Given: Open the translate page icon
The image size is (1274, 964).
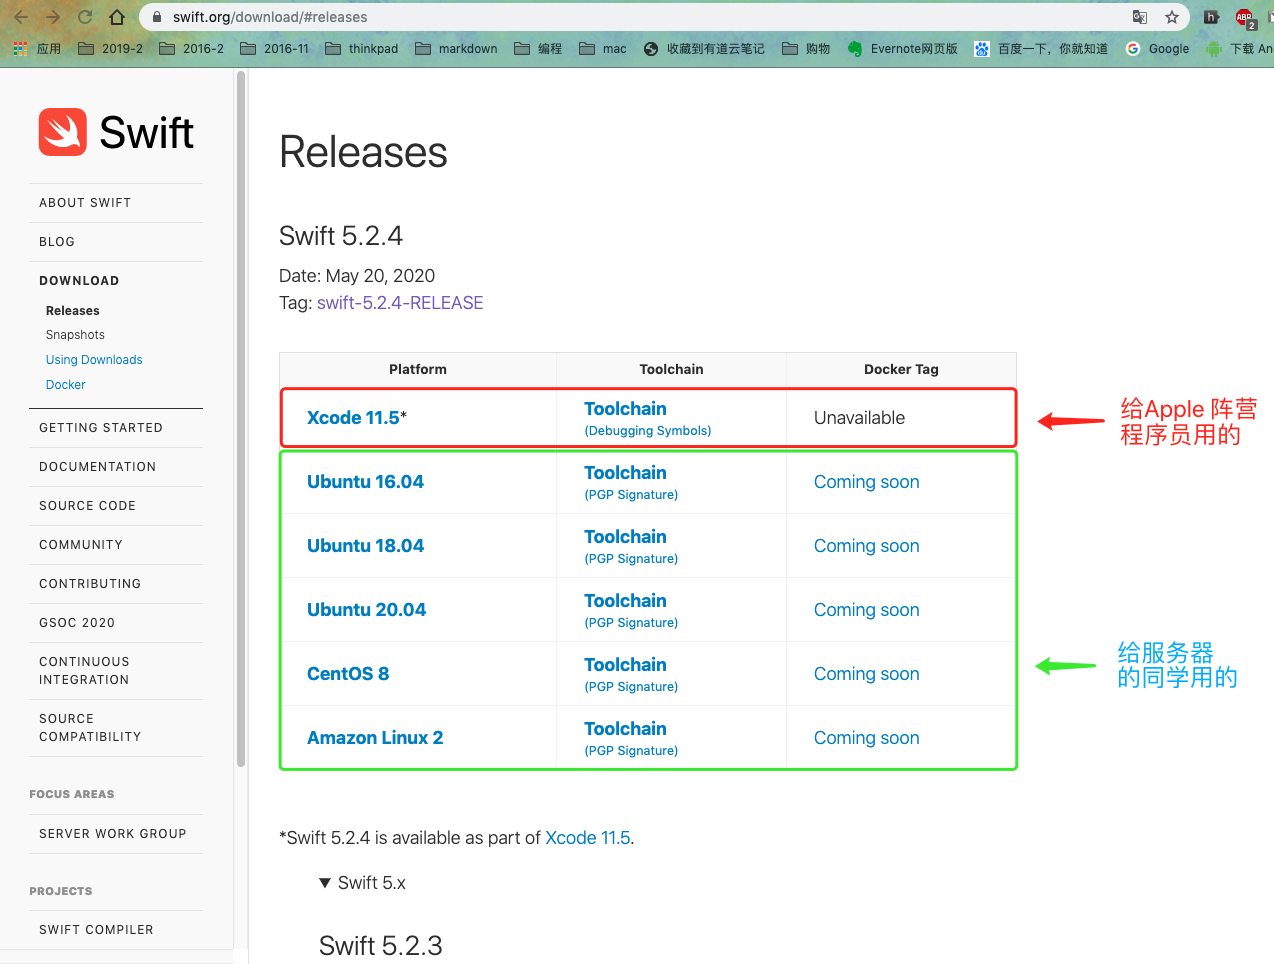Looking at the screenshot, I should [x=1139, y=17].
